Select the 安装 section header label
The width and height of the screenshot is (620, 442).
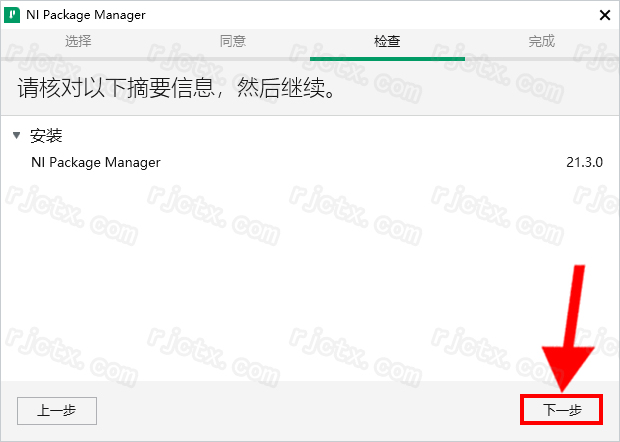[x=46, y=136]
